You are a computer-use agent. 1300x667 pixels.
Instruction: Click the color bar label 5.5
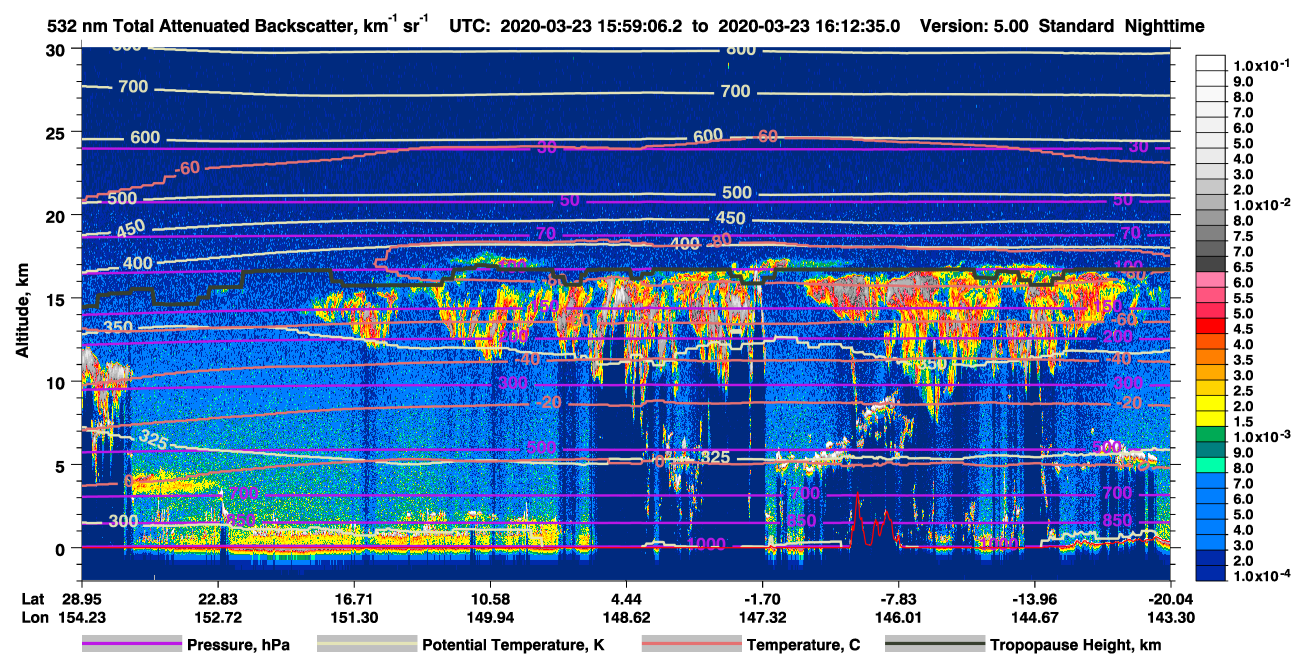1244,298
